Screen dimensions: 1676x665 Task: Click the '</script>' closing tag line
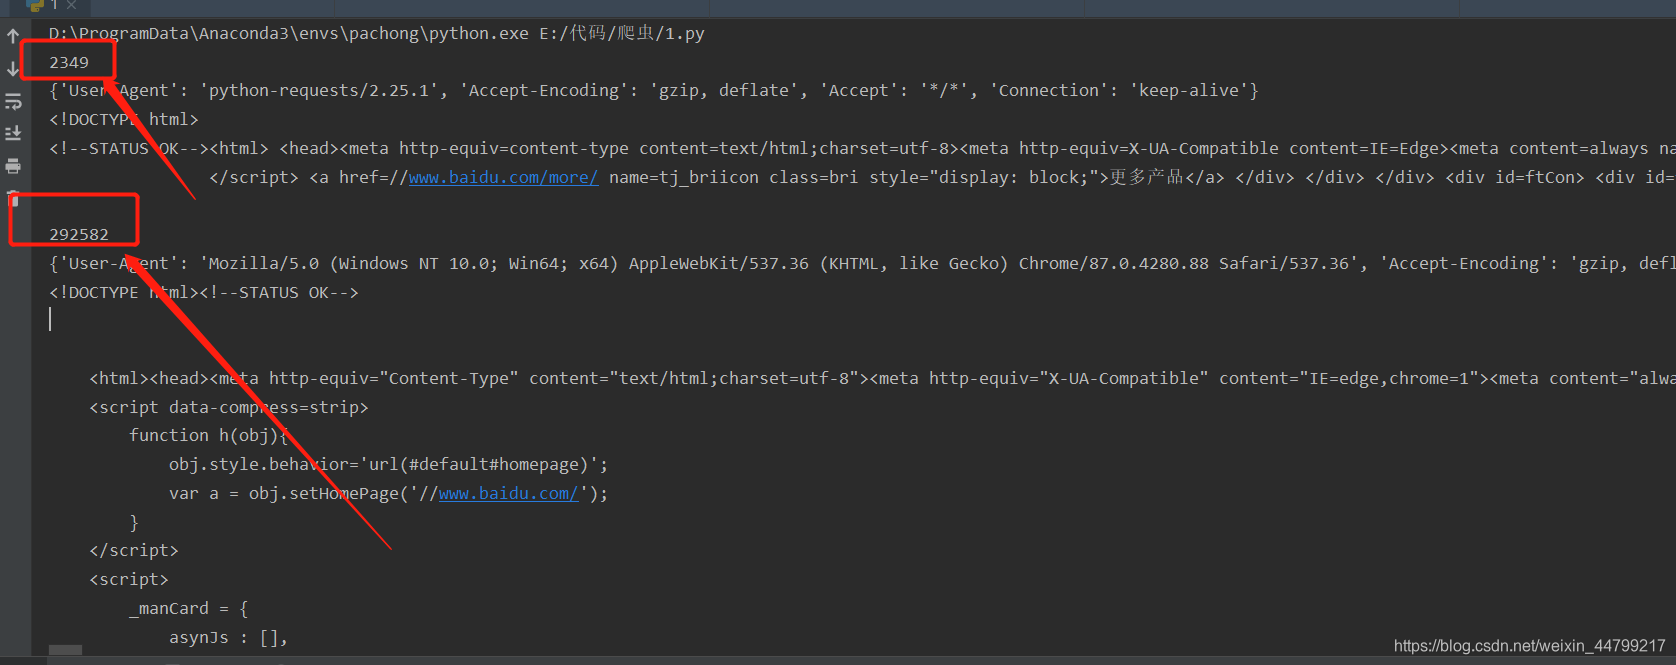134,550
